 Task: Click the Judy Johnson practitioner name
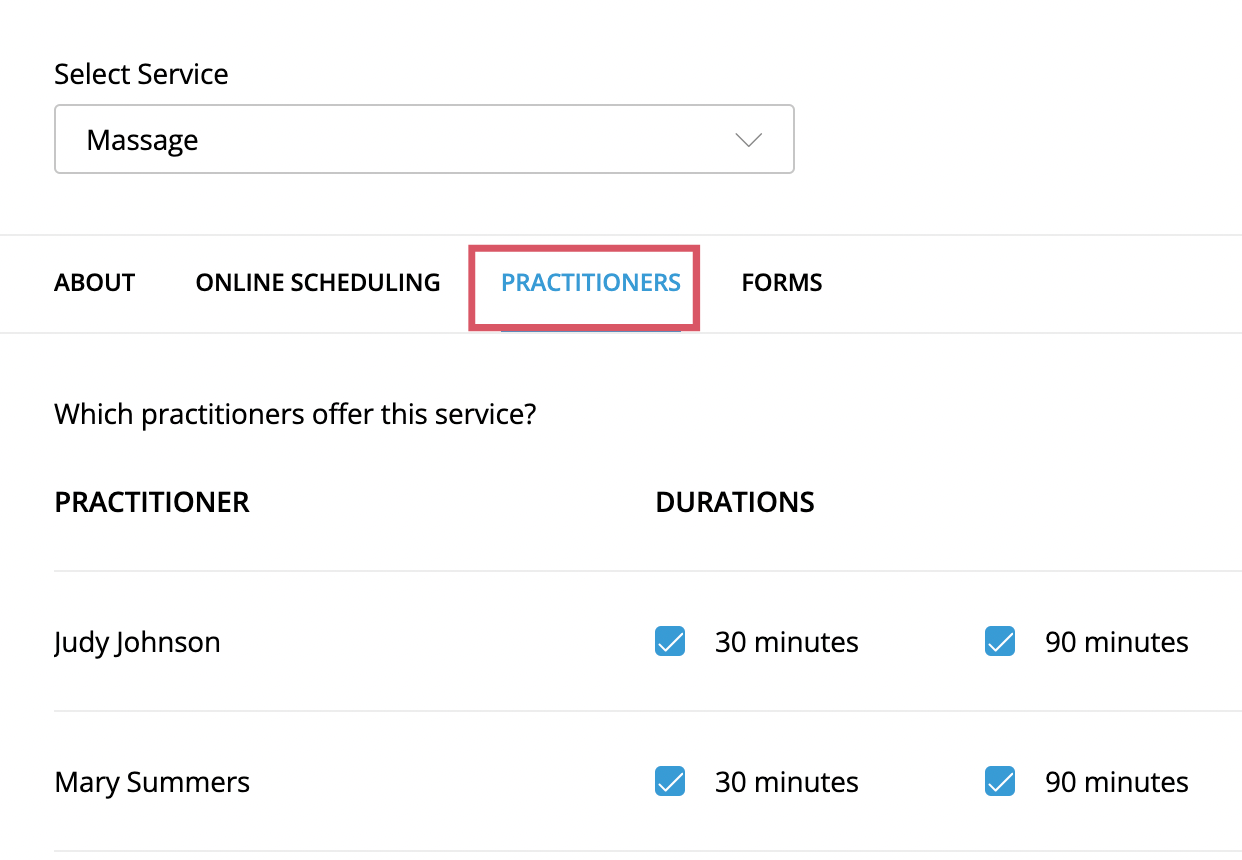(138, 642)
